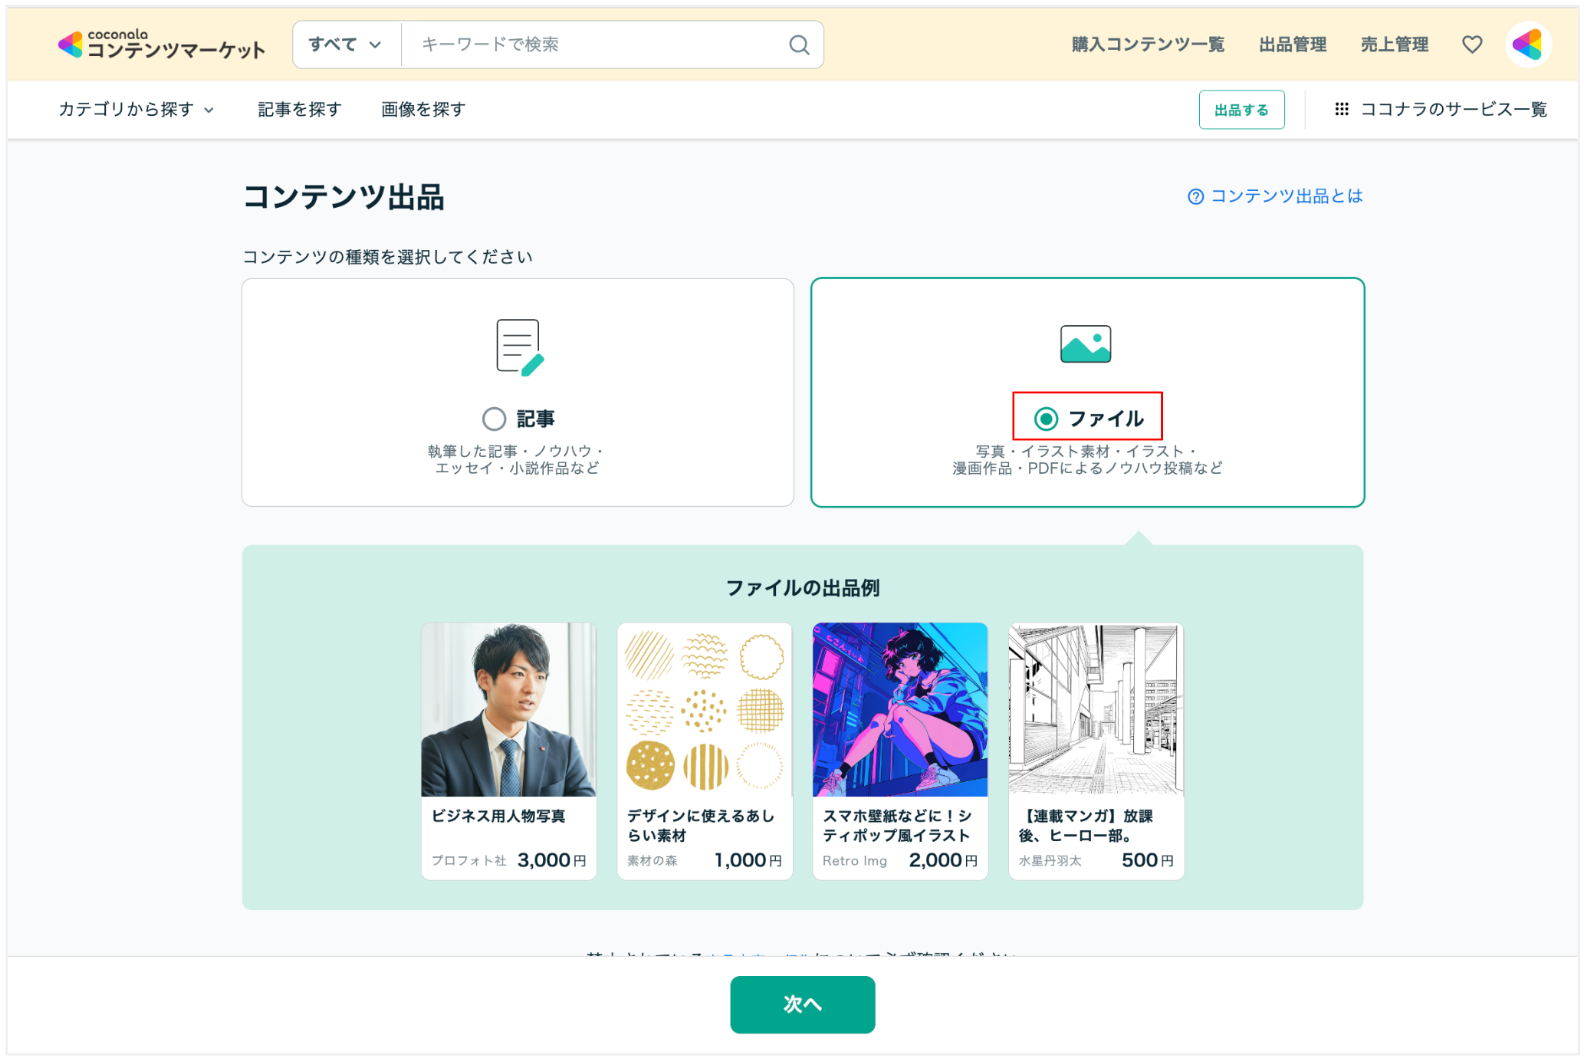Click the question mark help icon

pos(1195,197)
